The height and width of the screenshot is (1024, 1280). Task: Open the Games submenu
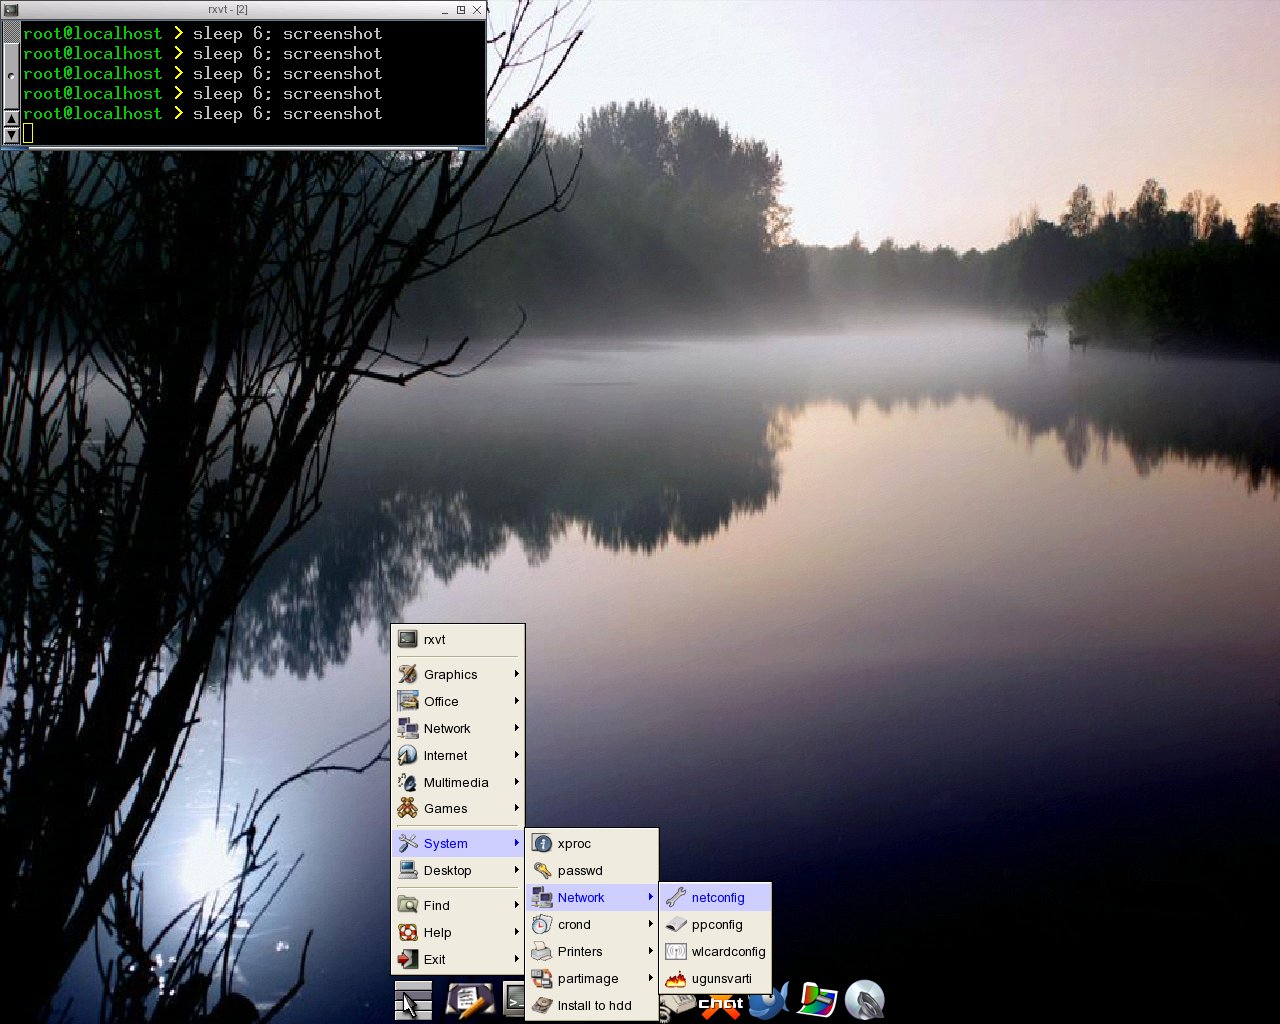pyautogui.click(x=458, y=808)
